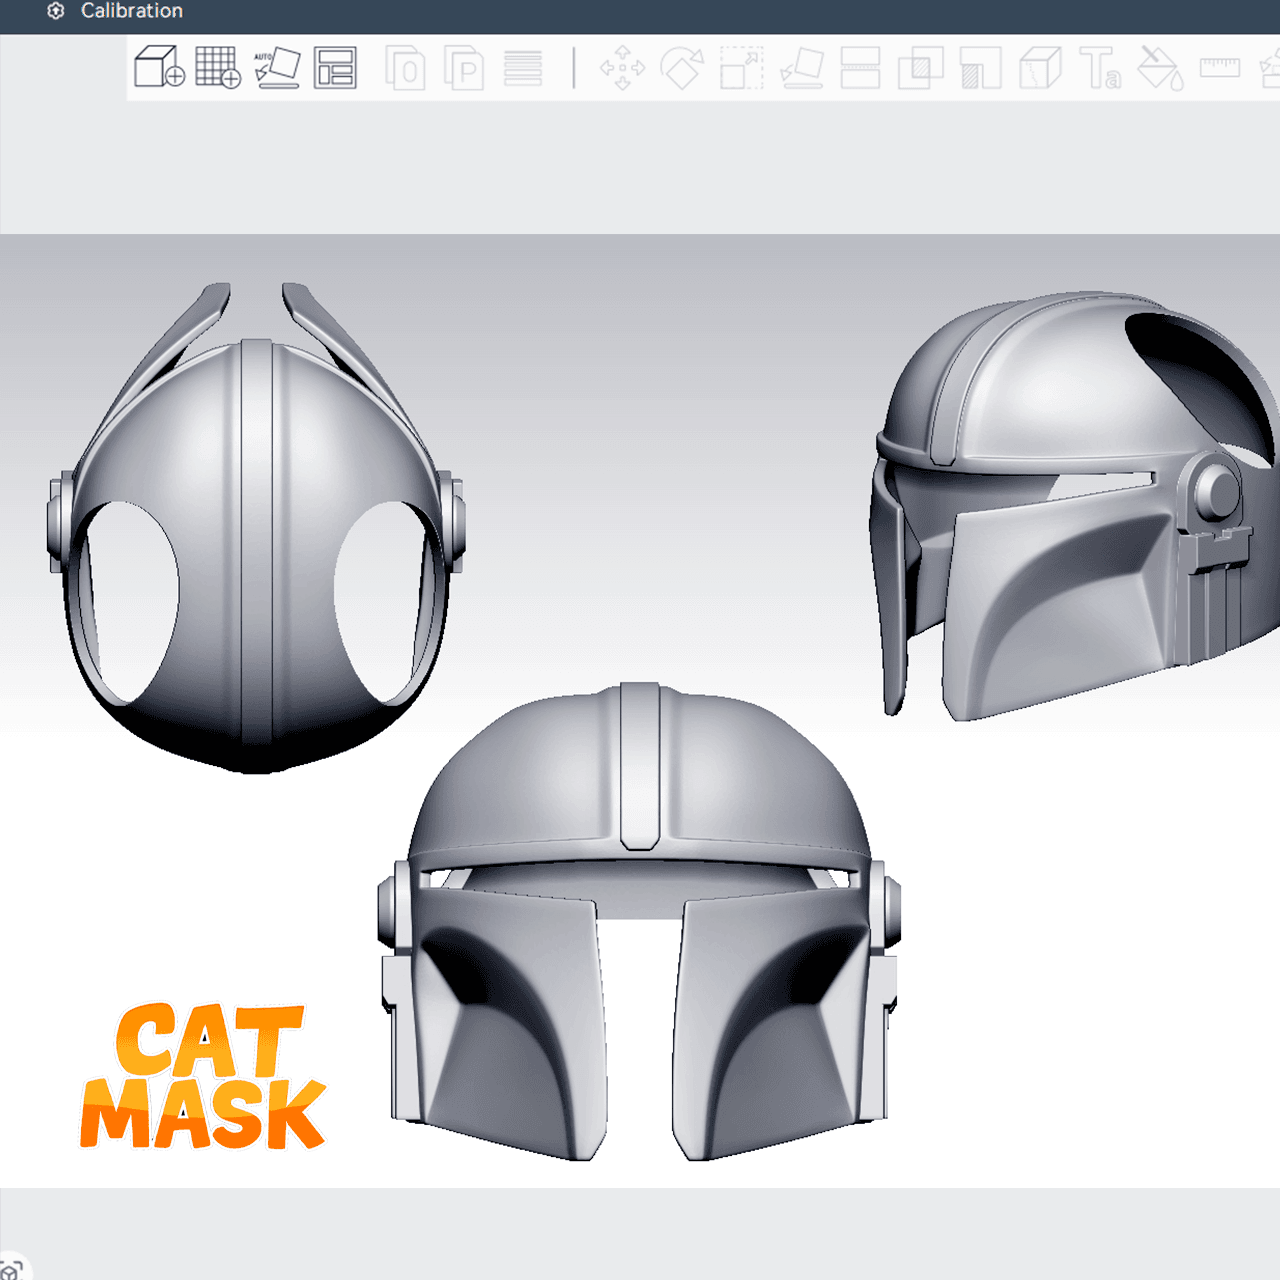Open the Mesh boolean tool
The width and height of the screenshot is (1280, 1280).
point(920,68)
